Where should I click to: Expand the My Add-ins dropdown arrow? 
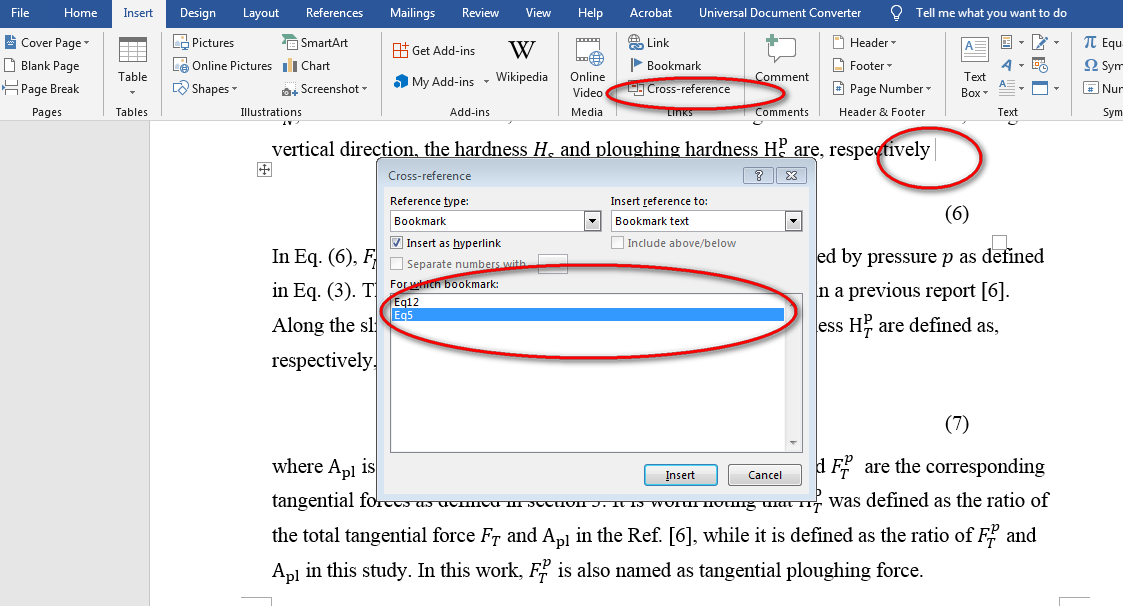pos(486,82)
